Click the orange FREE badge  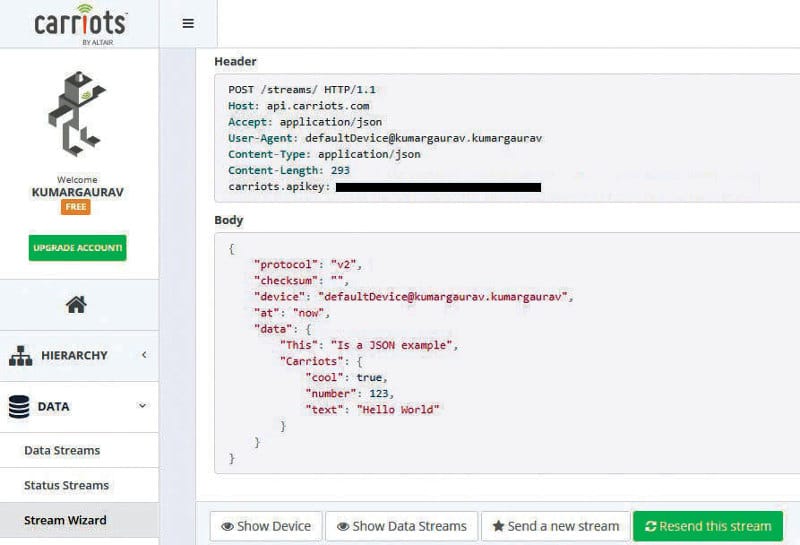[76, 207]
